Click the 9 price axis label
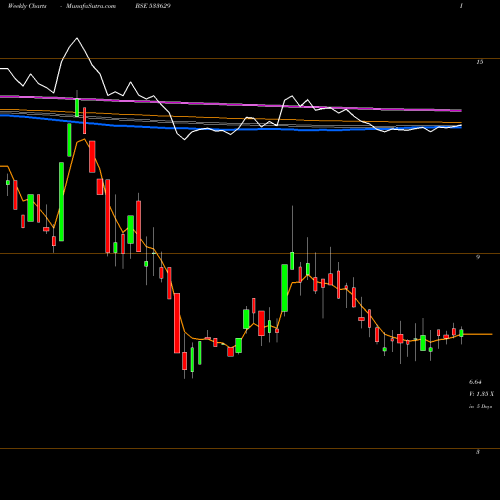Viewport: 500px width, 500px height. [x=478, y=257]
